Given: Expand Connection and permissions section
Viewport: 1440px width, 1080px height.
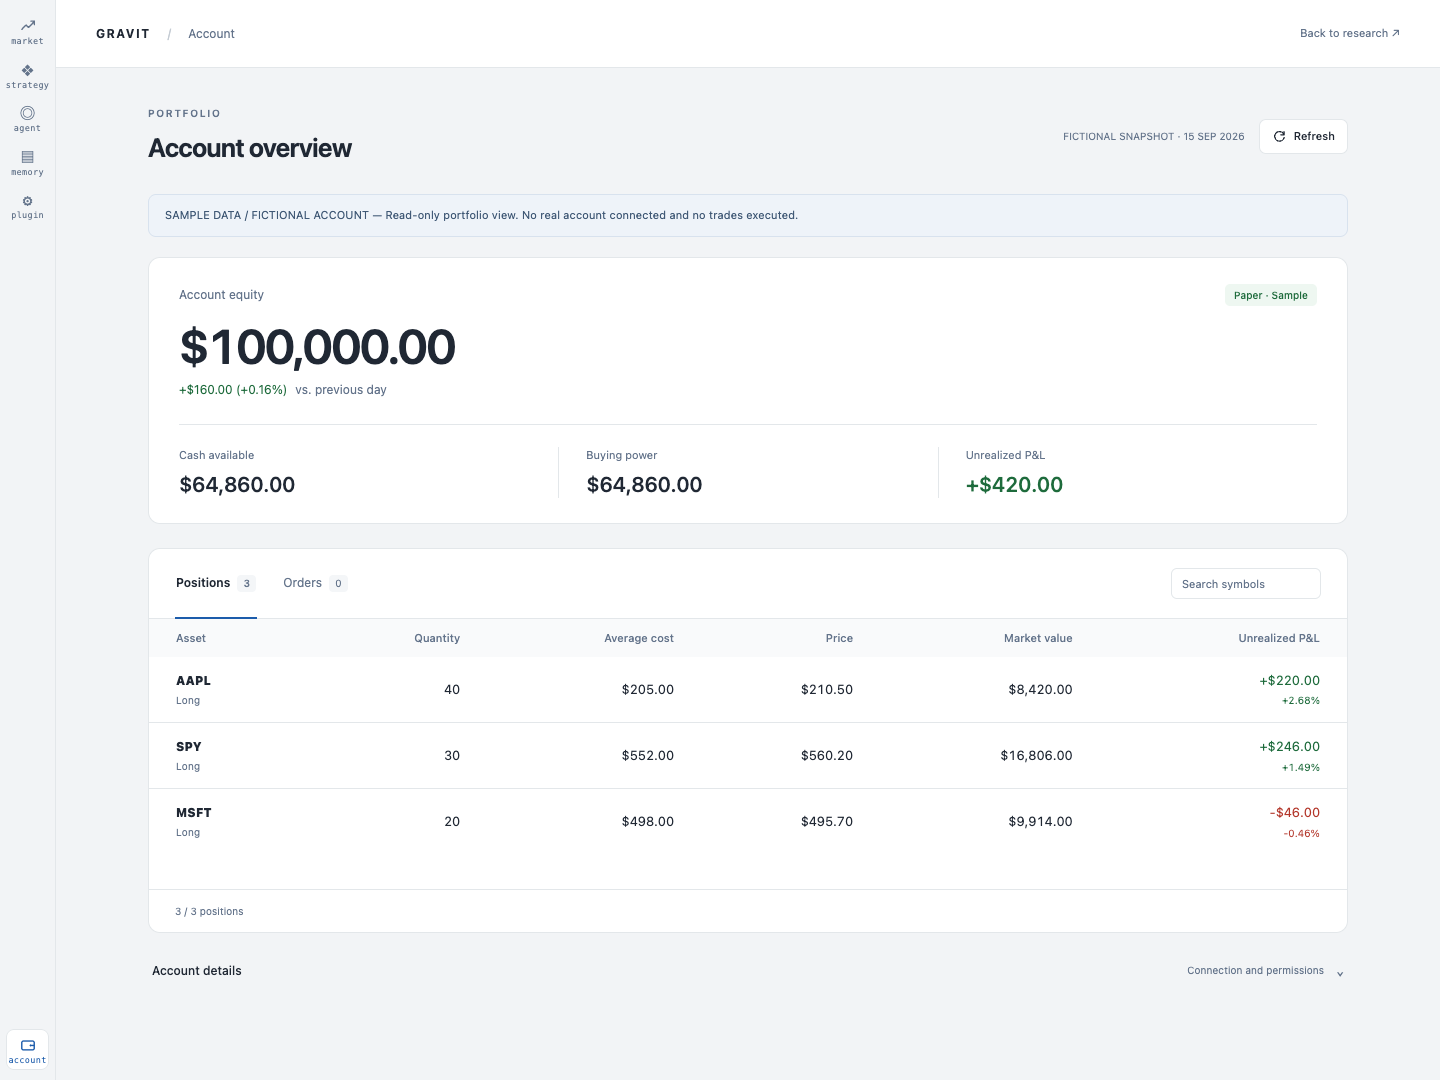Looking at the screenshot, I should (1266, 971).
